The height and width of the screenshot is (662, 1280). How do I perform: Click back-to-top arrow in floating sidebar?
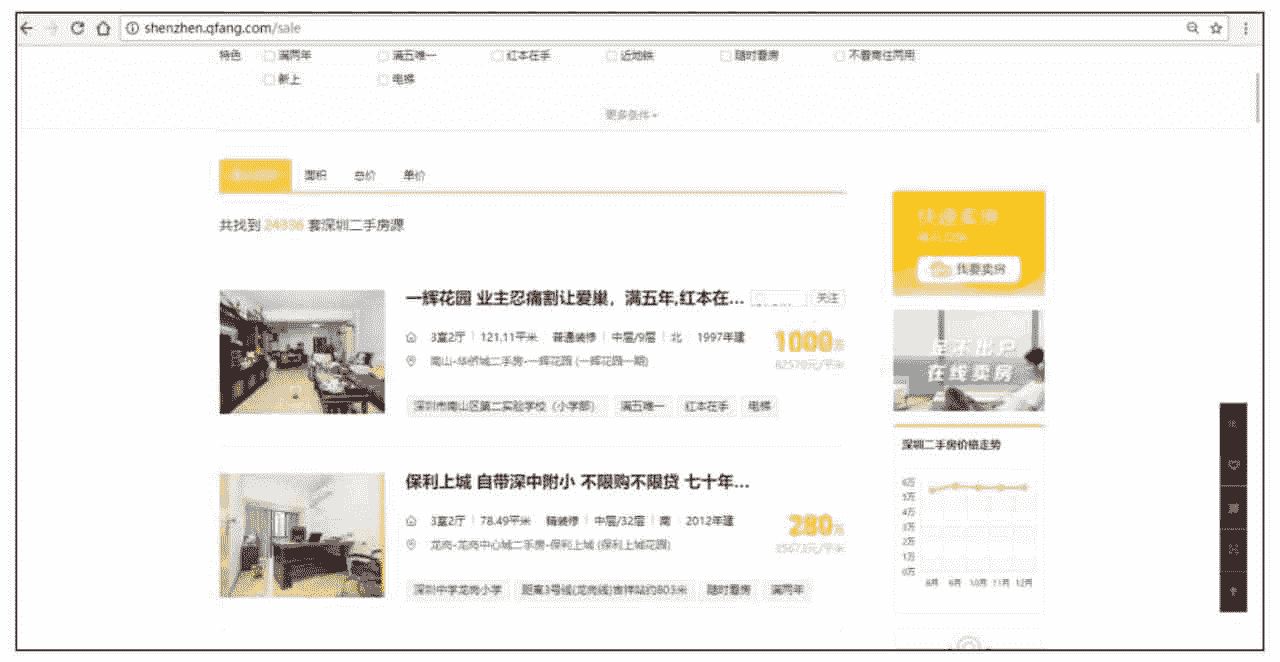pos(1233,592)
